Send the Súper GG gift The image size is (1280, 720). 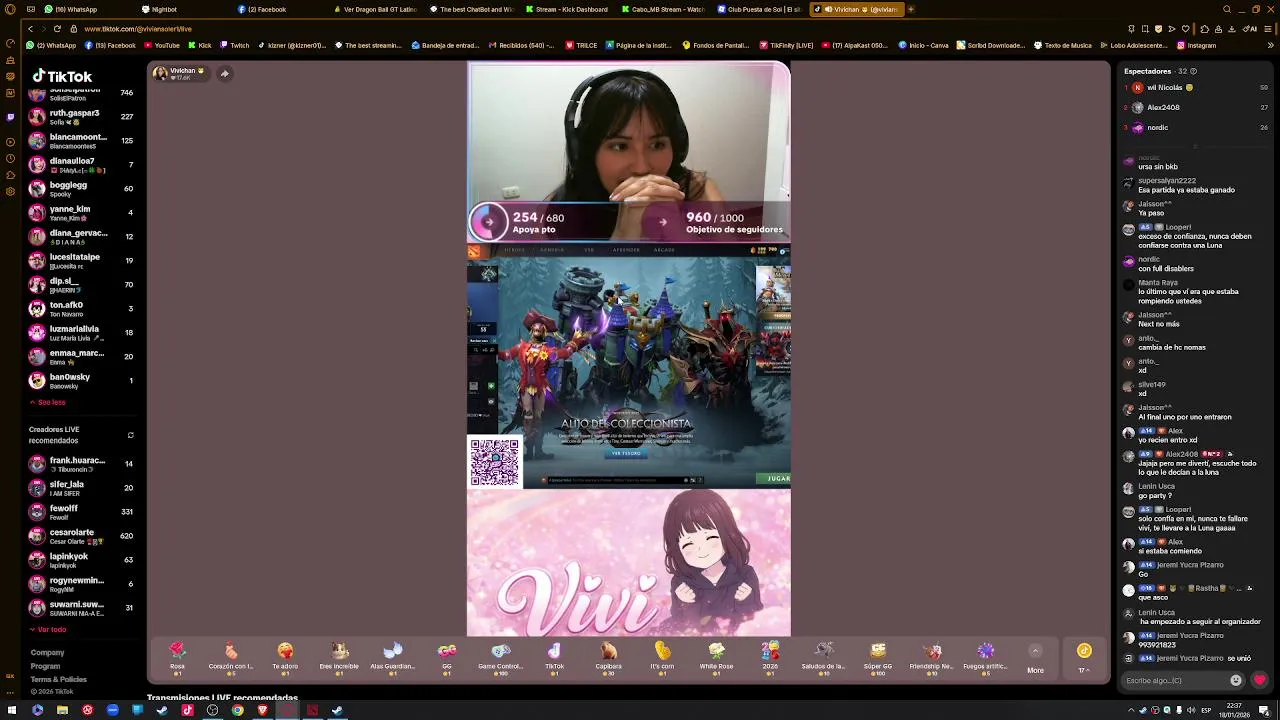point(878,658)
